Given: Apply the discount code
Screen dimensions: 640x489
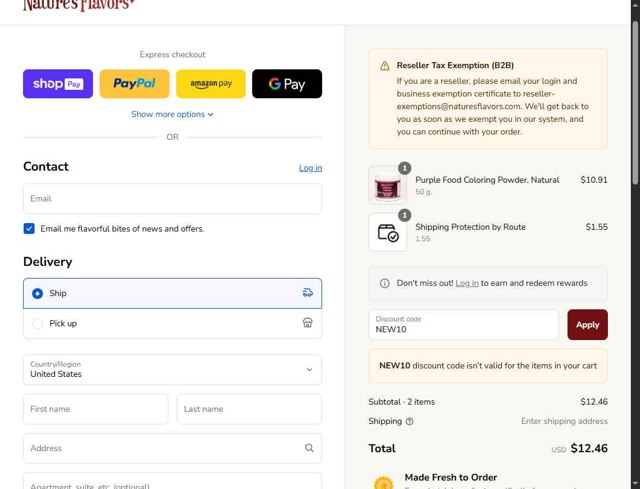Looking at the screenshot, I should tap(587, 325).
